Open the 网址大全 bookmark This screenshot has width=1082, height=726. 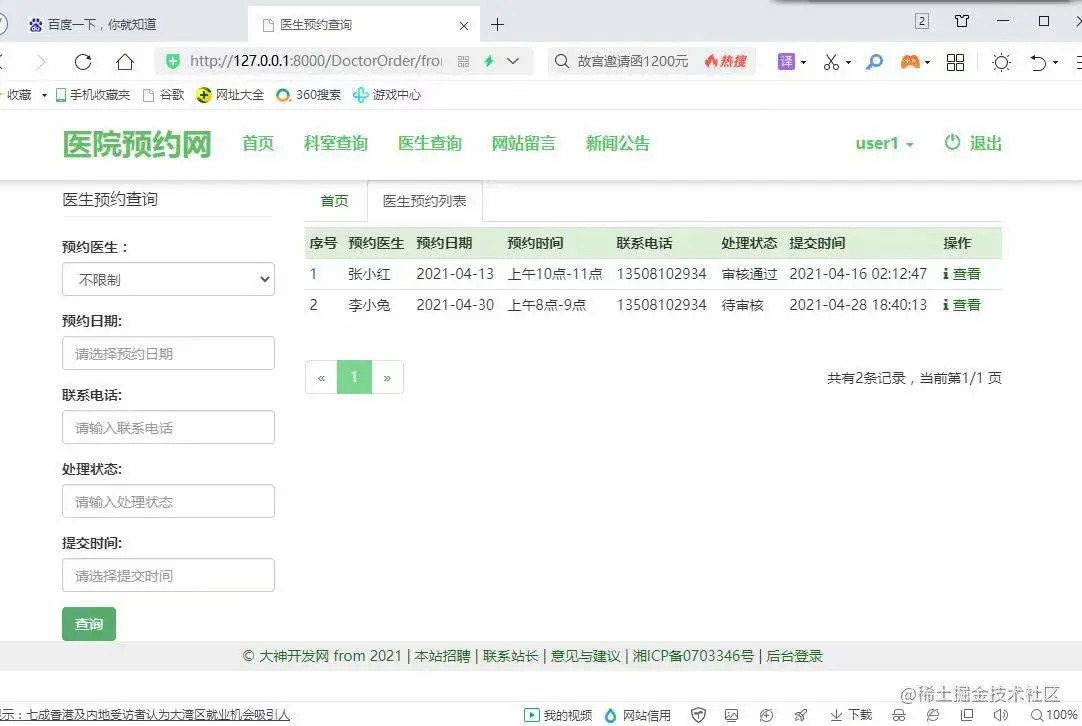(x=230, y=95)
